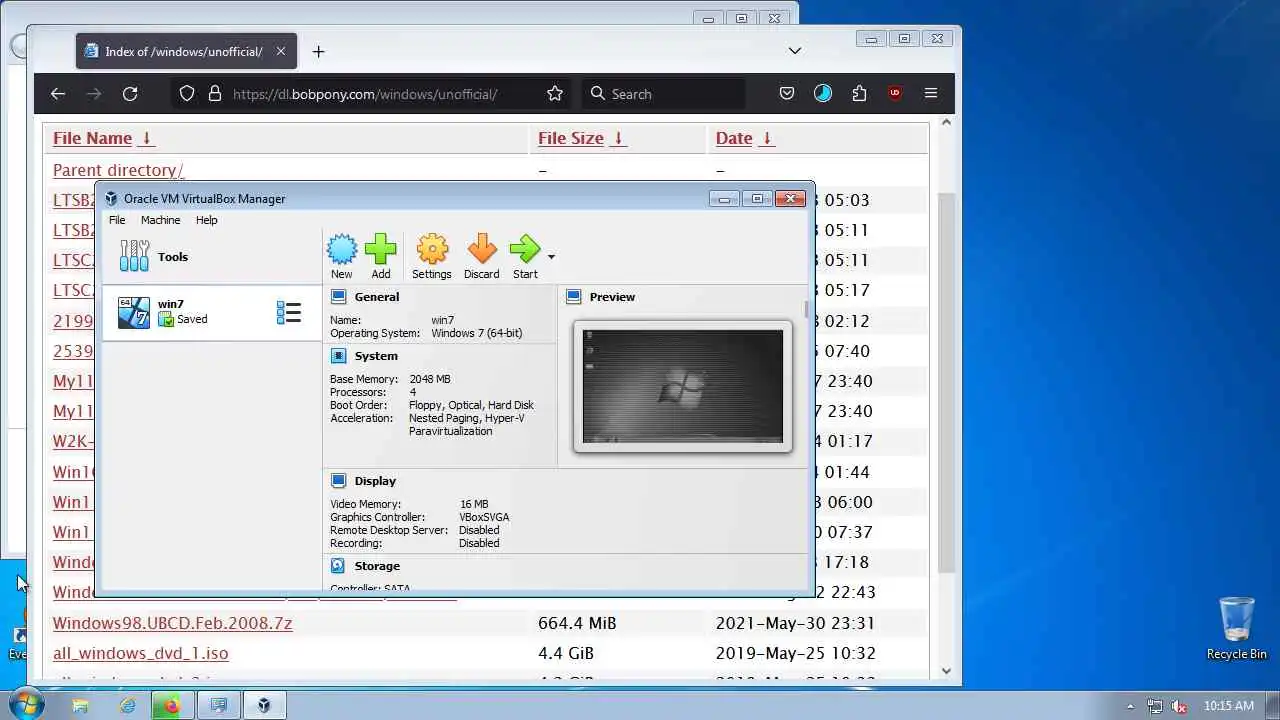
Task: Select the Tools entry in VirtualBox
Action: (212, 257)
